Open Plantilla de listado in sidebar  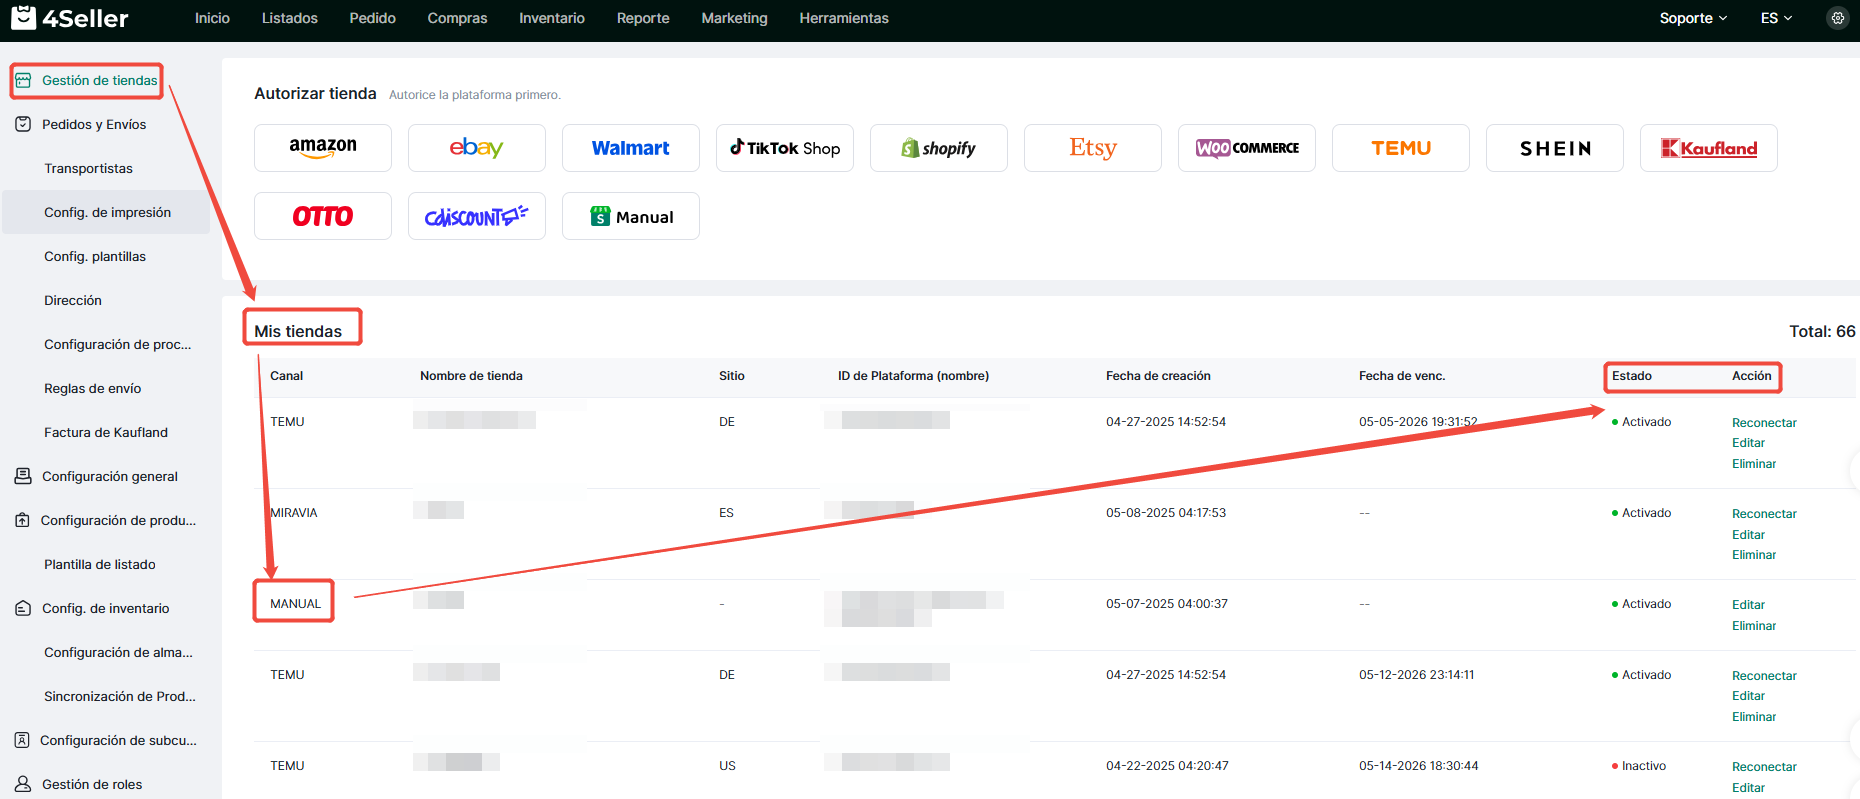click(x=100, y=564)
